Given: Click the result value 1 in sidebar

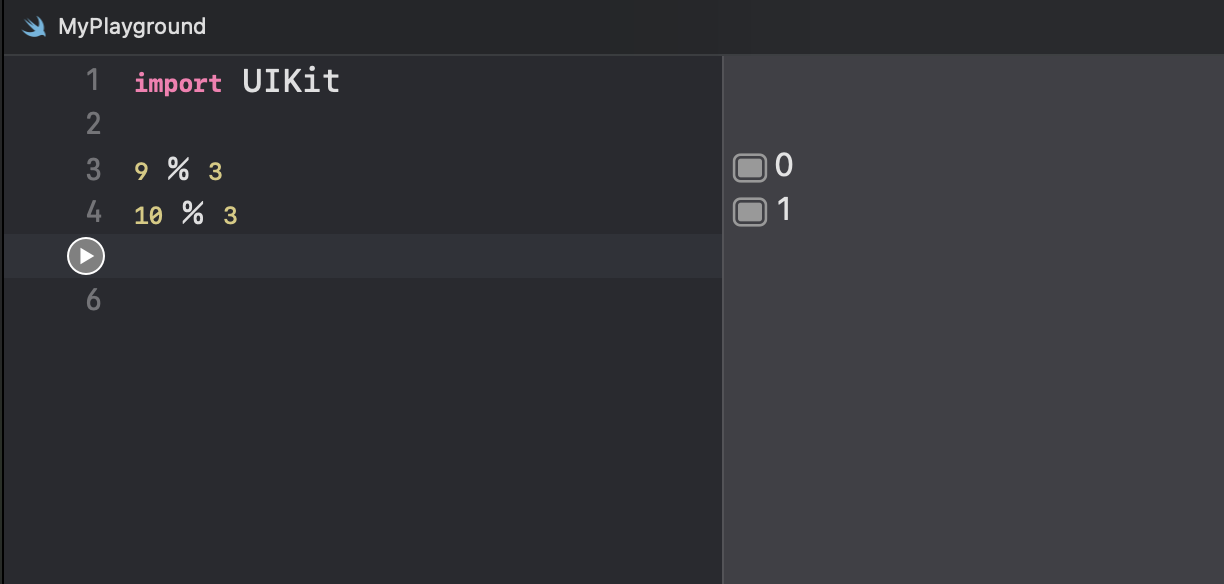Looking at the screenshot, I should (784, 210).
